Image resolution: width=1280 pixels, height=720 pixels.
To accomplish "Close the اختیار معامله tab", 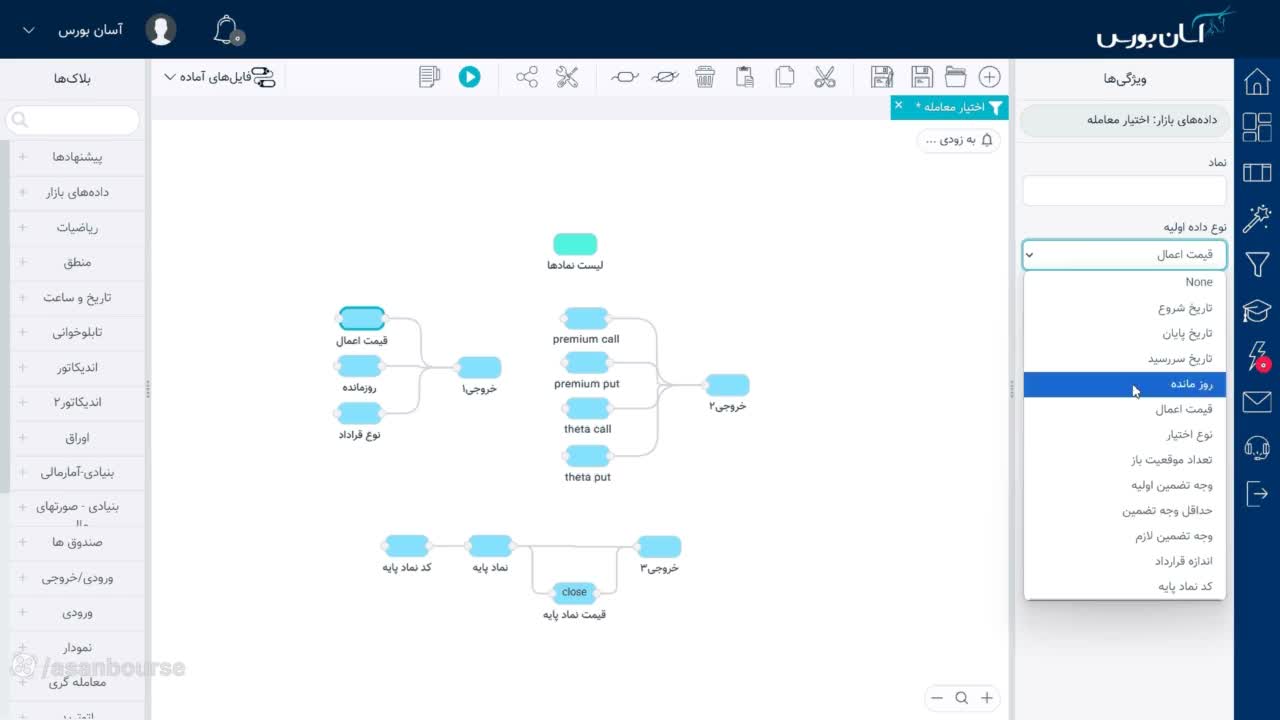I will click(x=898, y=106).
